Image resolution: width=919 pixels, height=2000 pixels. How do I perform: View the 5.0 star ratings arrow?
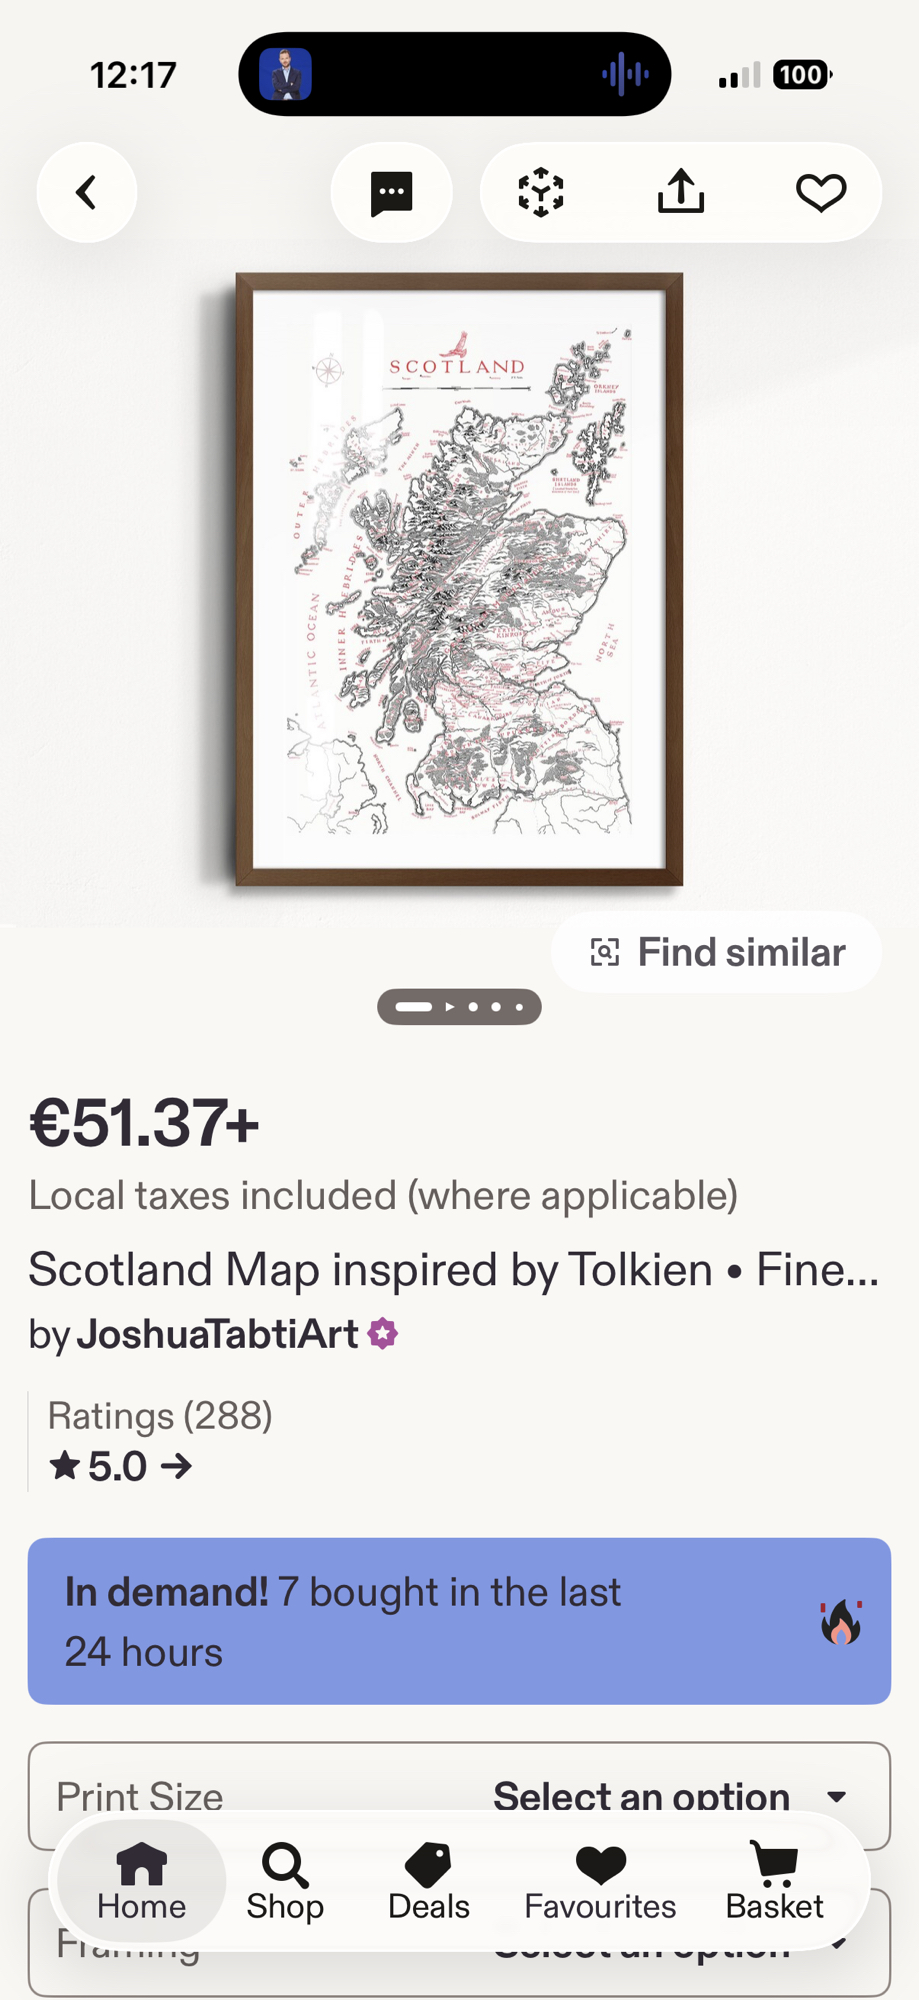point(120,1467)
